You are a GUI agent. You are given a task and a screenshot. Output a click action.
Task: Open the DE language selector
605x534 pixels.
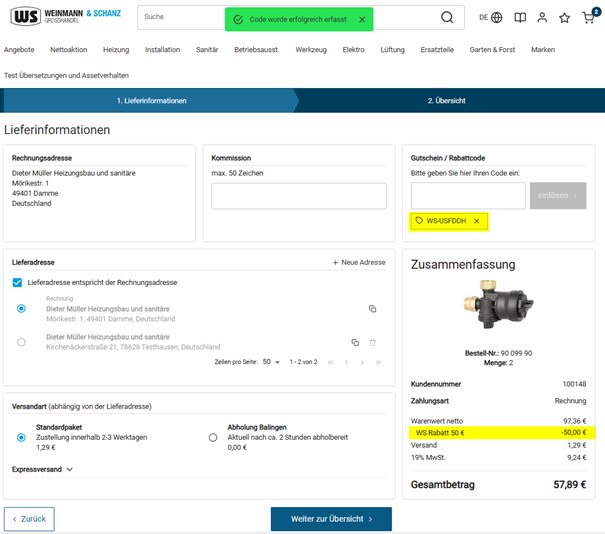(x=490, y=18)
